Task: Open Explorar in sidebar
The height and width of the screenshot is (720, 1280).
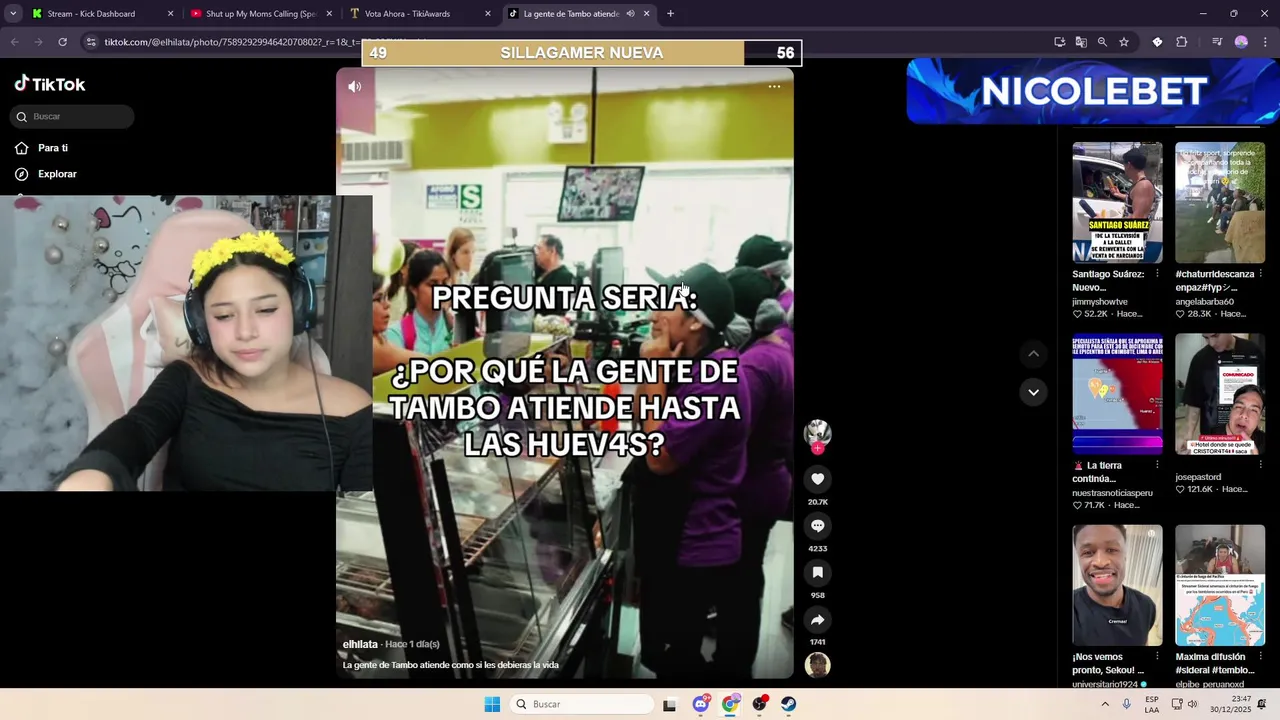Action: point(47,174)
